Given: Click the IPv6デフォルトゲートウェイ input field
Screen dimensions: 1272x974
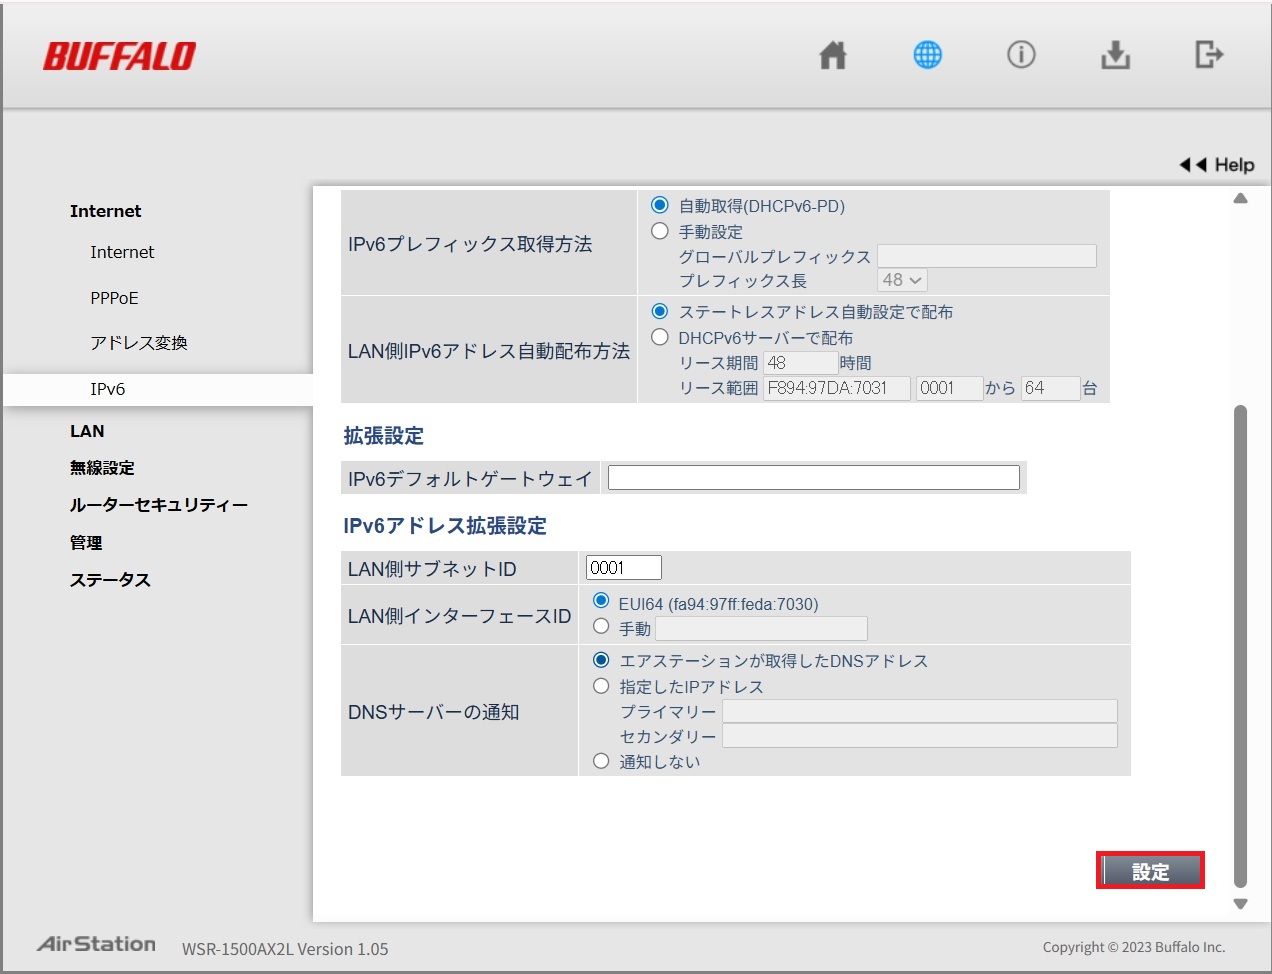Looking at the screenshot, I should [814, 477].
